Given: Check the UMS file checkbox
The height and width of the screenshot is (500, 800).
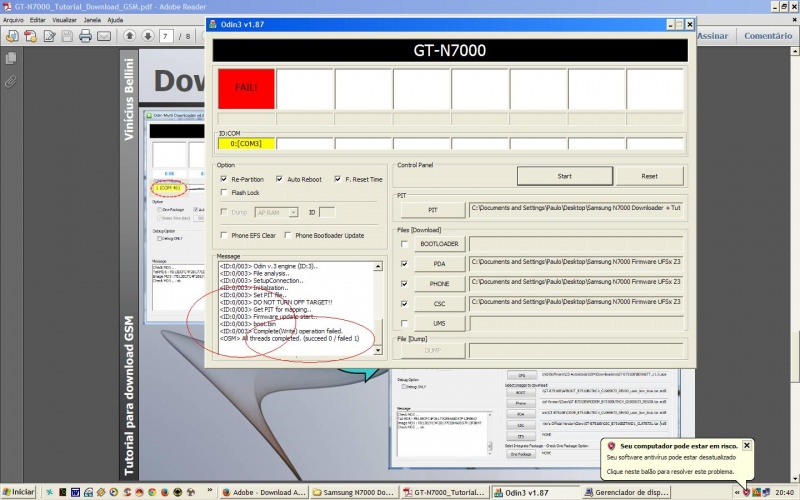Looking at the screenshot, I should pyautogui.click(x=405, y=323).
